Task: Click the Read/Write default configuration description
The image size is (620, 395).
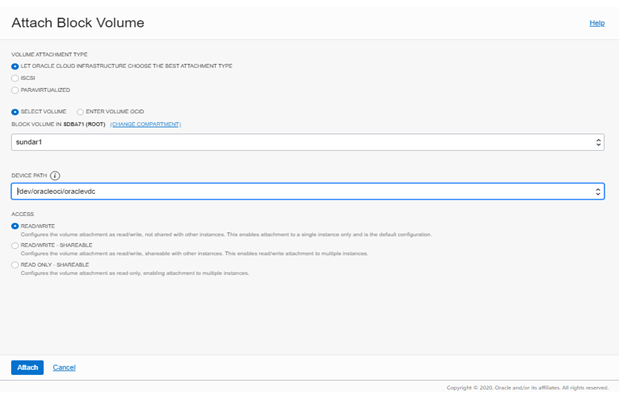Action: [x=226, y=234]
